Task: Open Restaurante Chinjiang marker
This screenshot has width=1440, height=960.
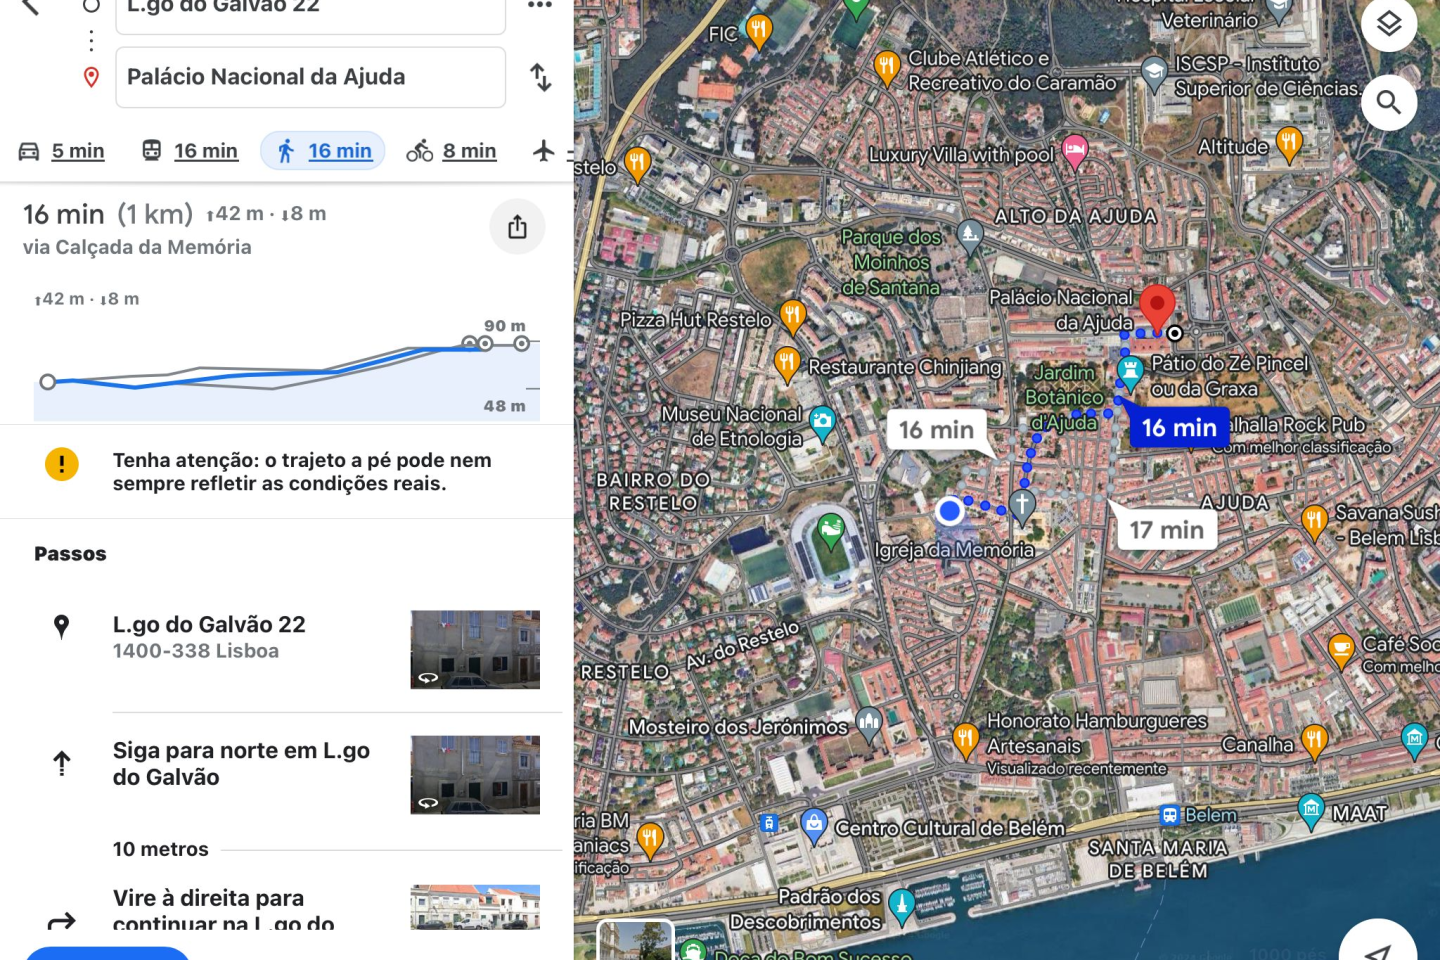Action: (x=787, y=364)
